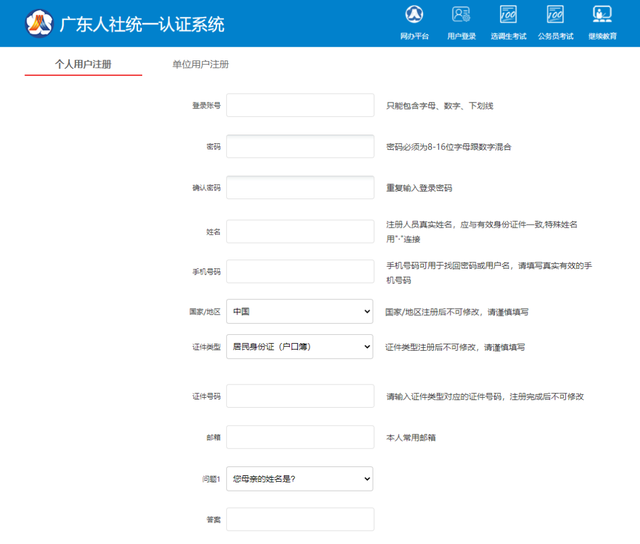Expand the 问题1 security question dropdown
The width and height of the screenshot is (640, 544).
[300, 479]
